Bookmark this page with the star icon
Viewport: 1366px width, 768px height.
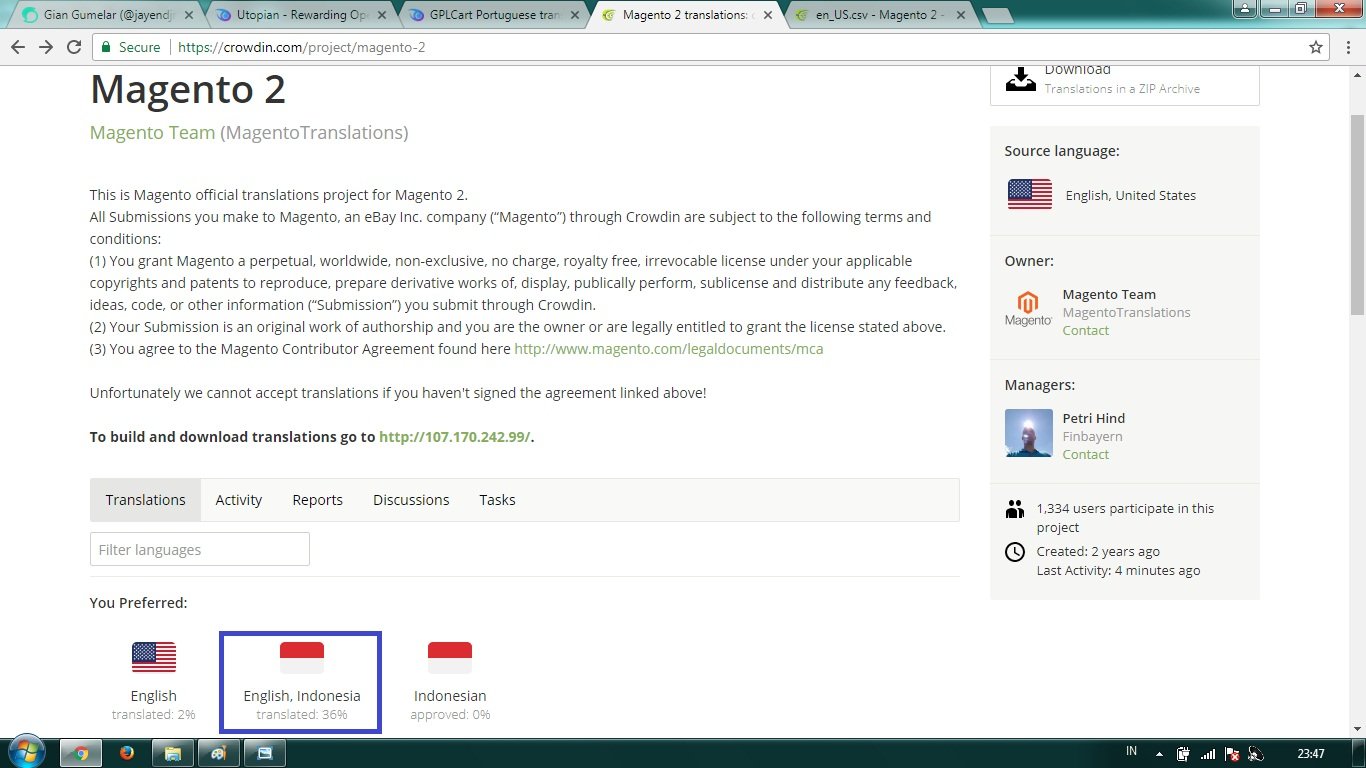(1316, 47)
